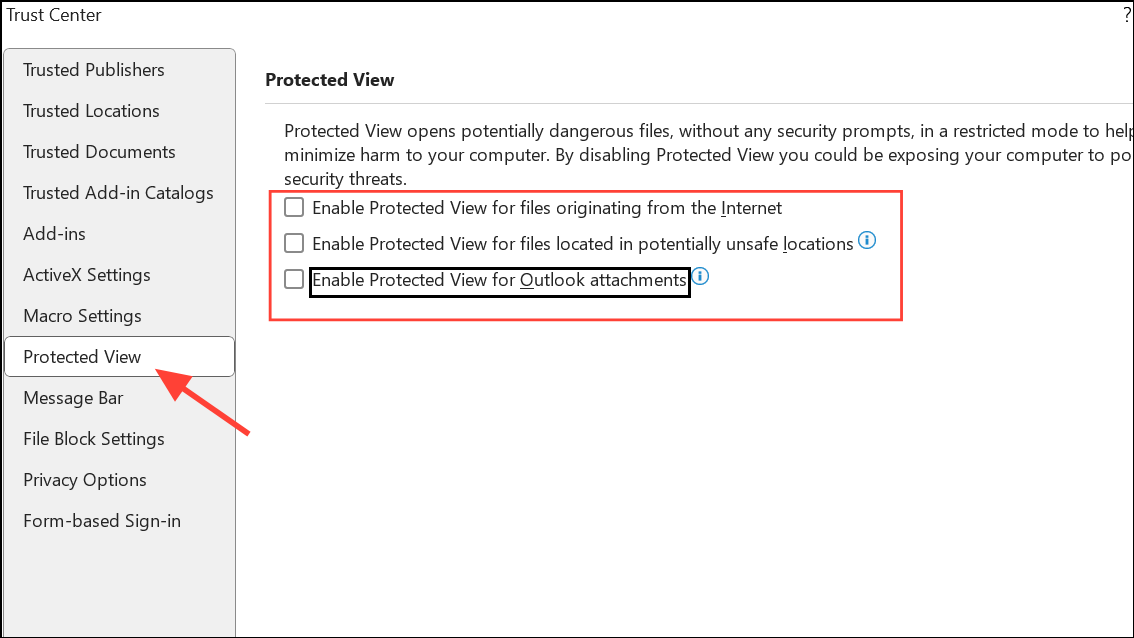Select Form-based Sign-in settings
The height and width of the screenshot is (638, 1134).
tap(101, 520)
